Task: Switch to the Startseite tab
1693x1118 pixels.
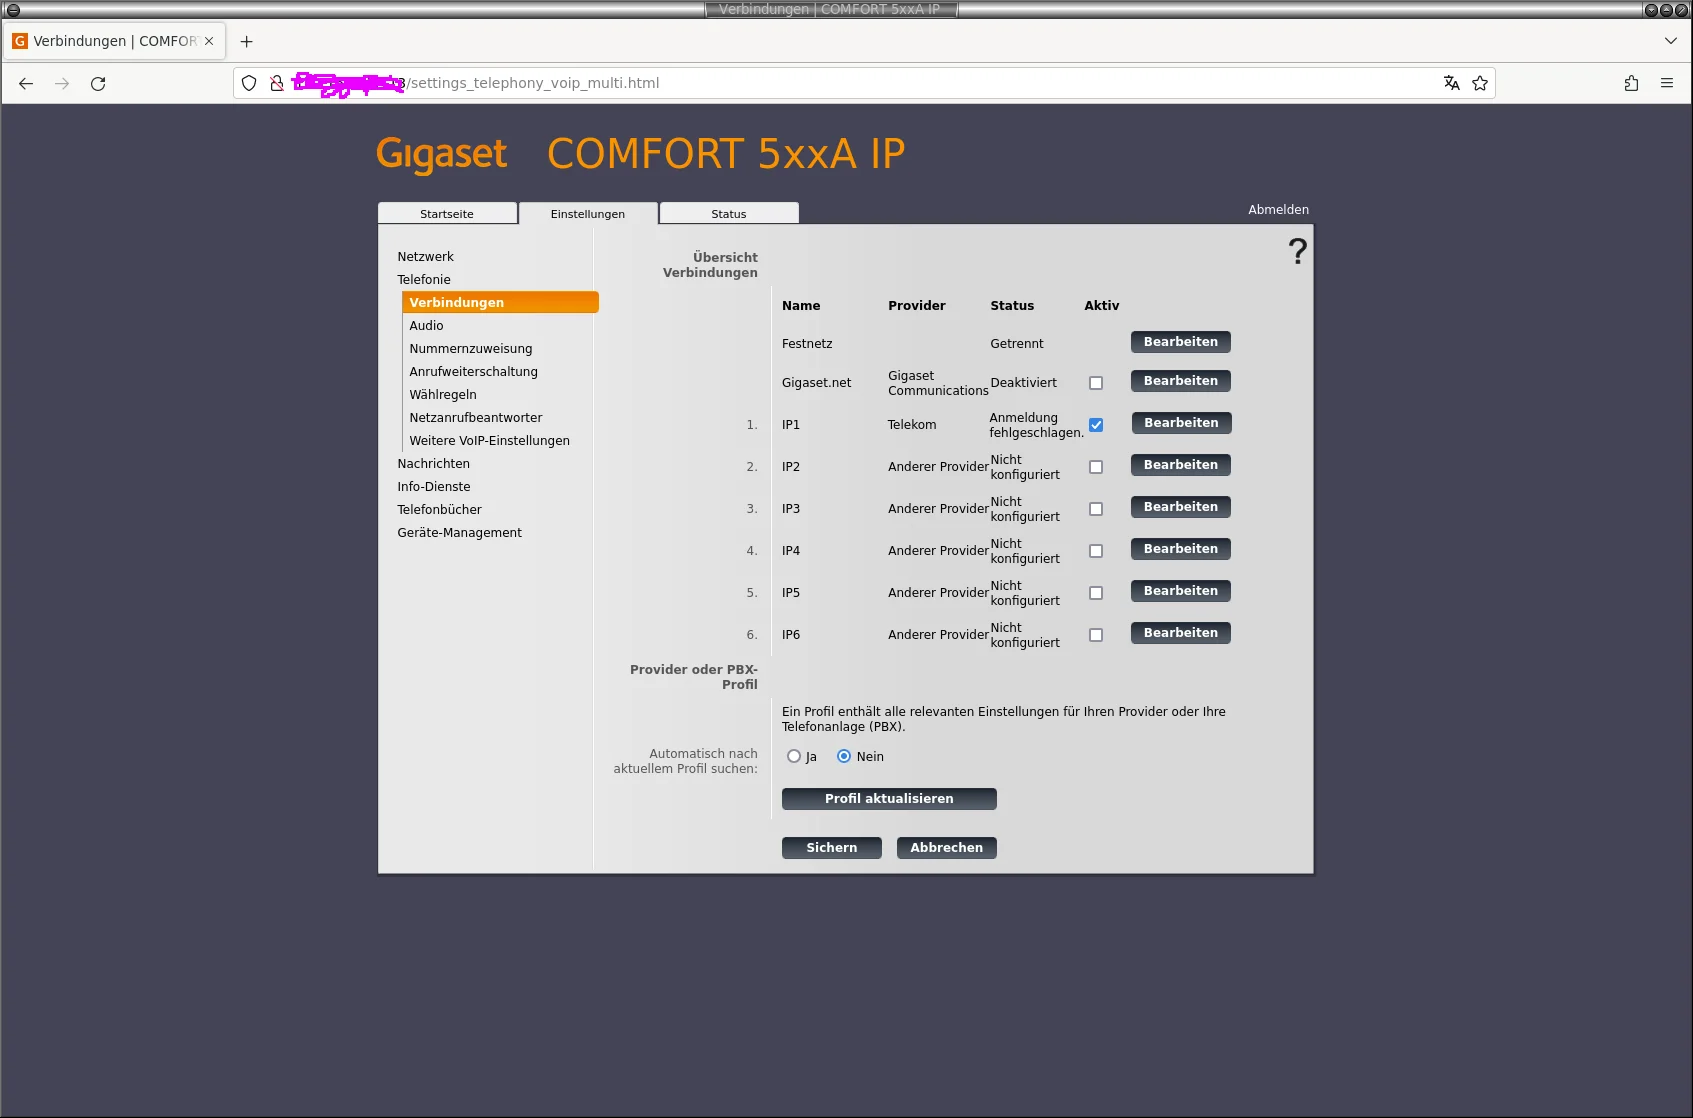Action: tap(447, 214)
